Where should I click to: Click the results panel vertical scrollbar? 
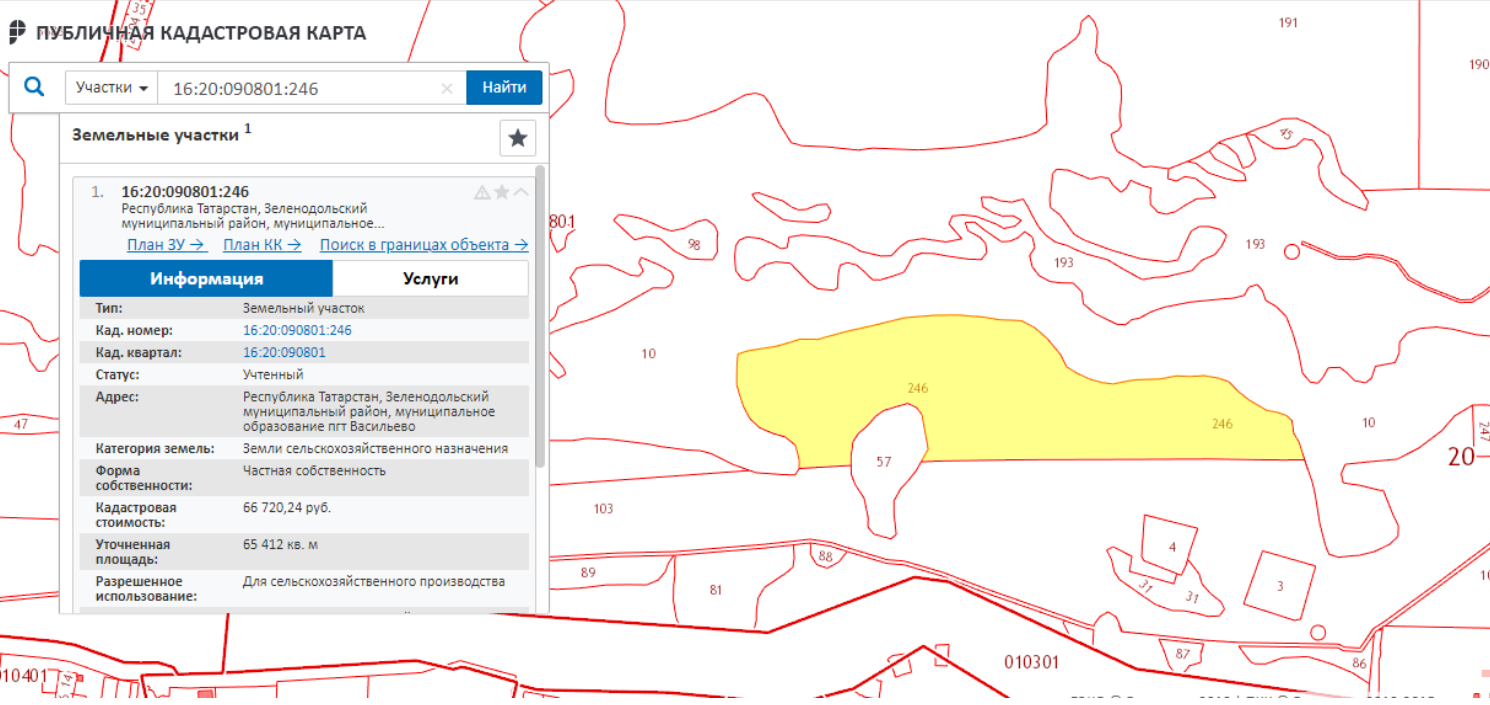pyautogui.click(x=541, y=320)
